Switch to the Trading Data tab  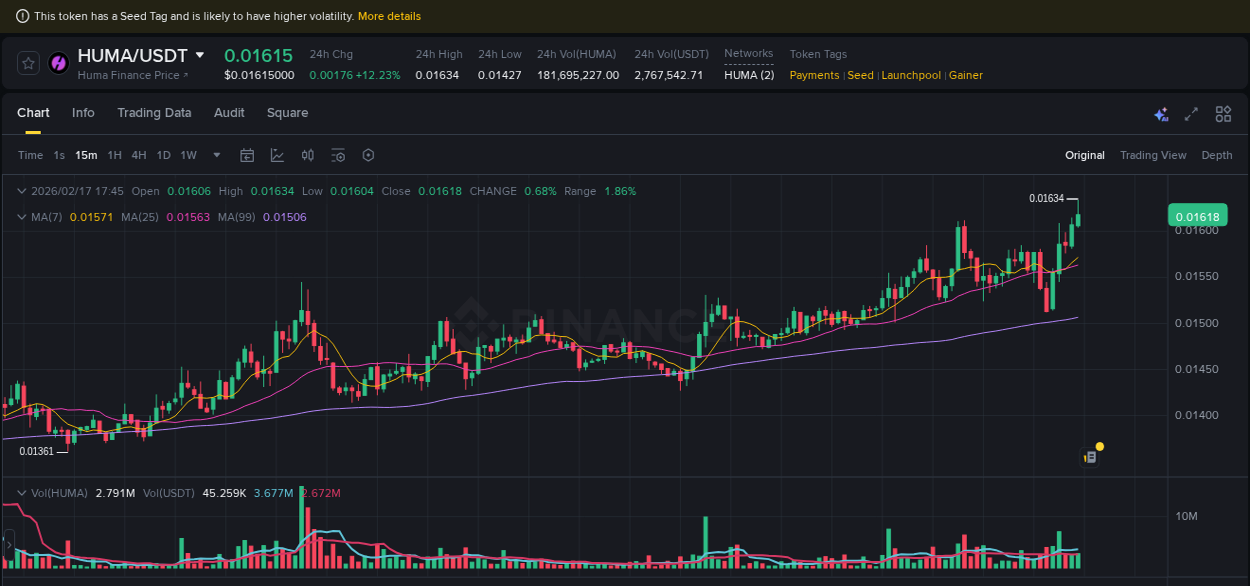(154, 113)
